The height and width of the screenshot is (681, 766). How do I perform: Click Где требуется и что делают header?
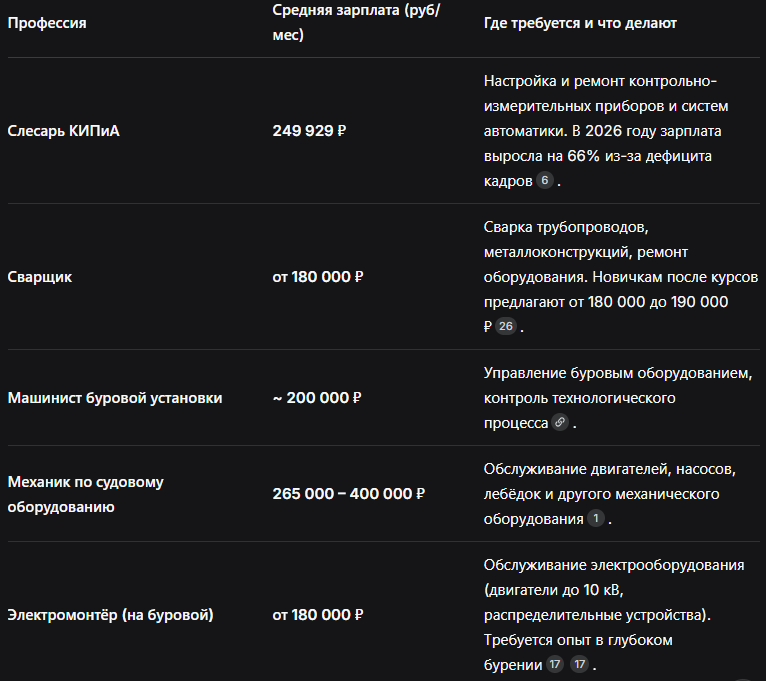coord(580,23)
